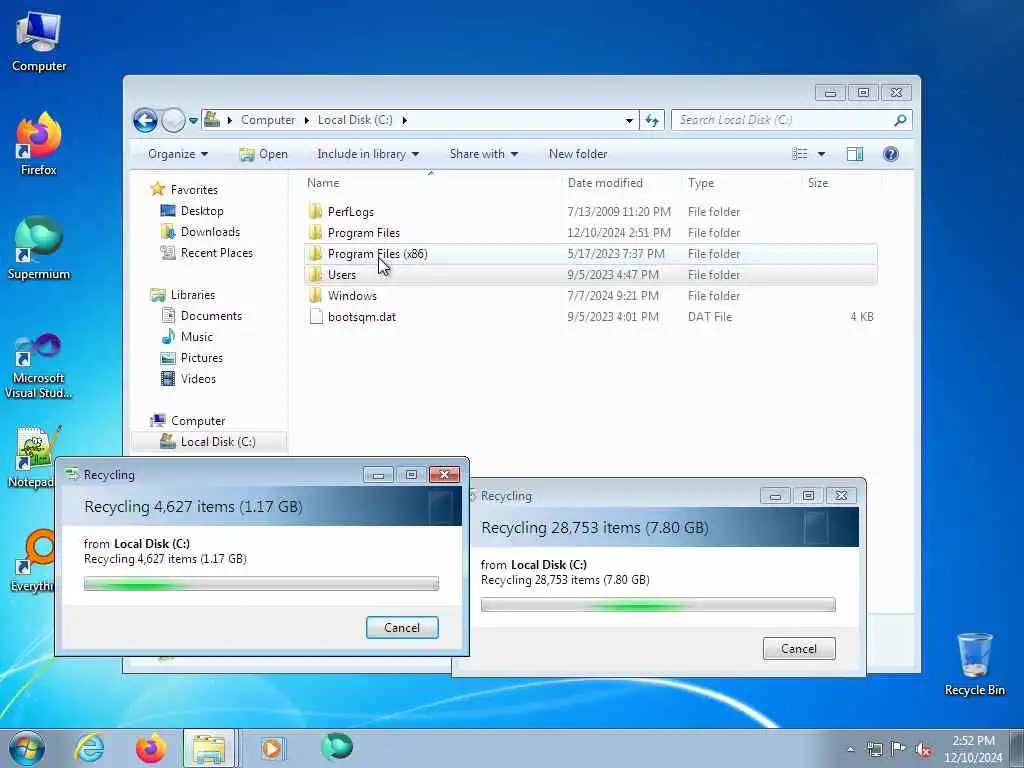Click the network tray icon
Viewport: 1024px width, 768px height.
point(874,749)
